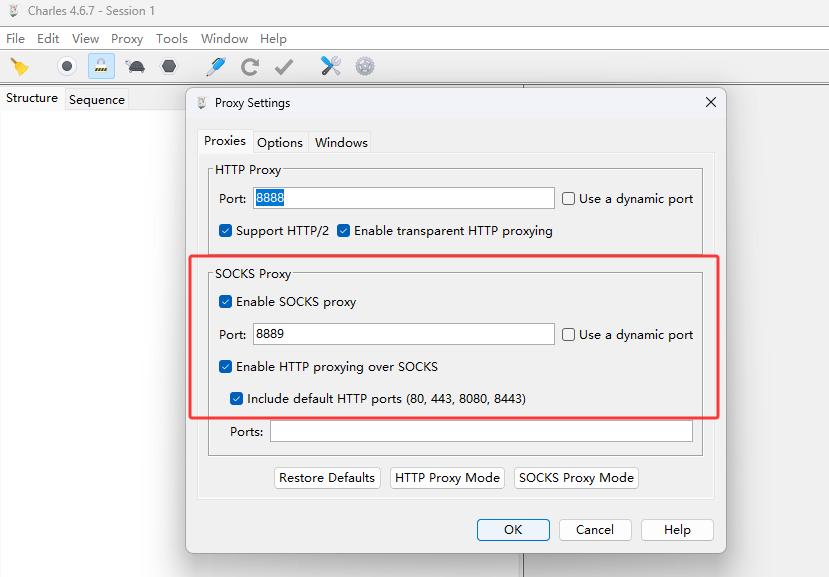The image size is (829, 577).
Task: Toggle SOCKS Proxy Use a dynamic port
Action: (x=568, y=335)
